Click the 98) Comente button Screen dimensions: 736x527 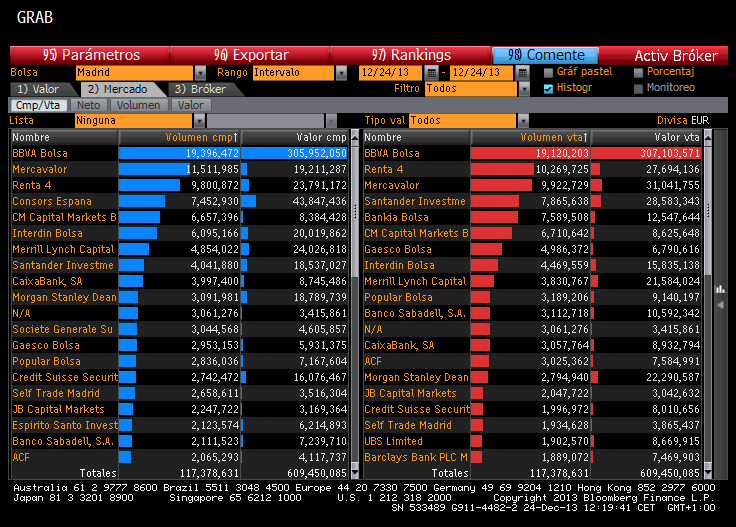coord(545,55)
